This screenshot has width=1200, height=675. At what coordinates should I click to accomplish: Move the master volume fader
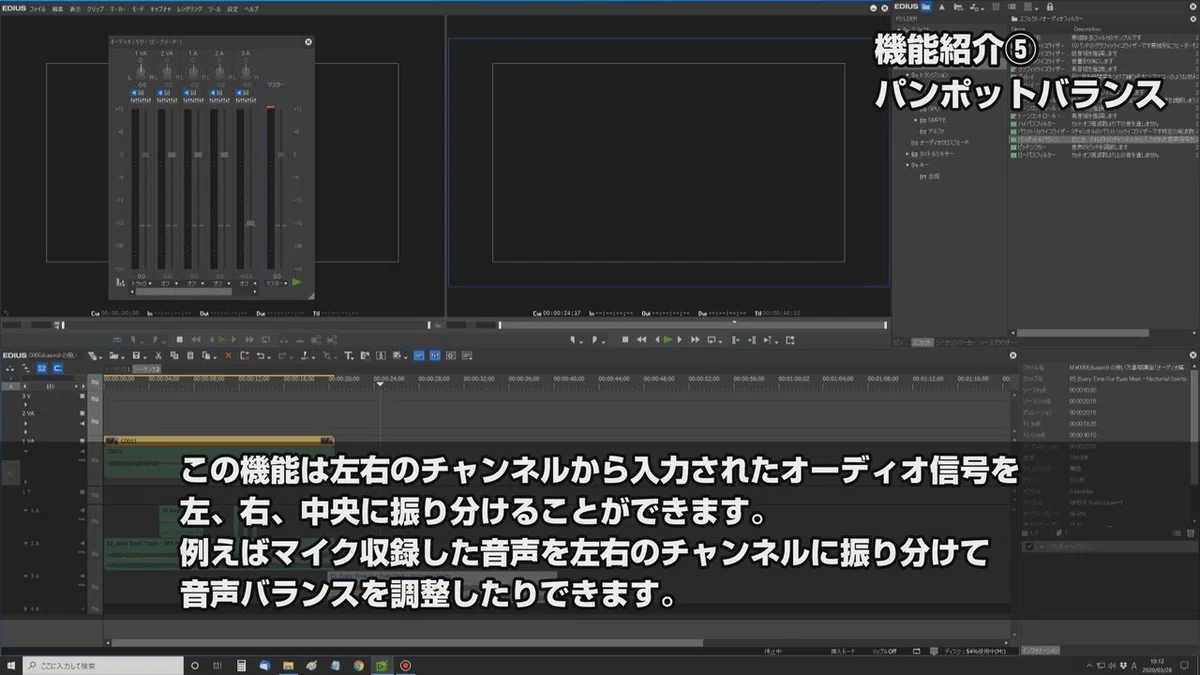pyautogui.click(x=281, y=155)
